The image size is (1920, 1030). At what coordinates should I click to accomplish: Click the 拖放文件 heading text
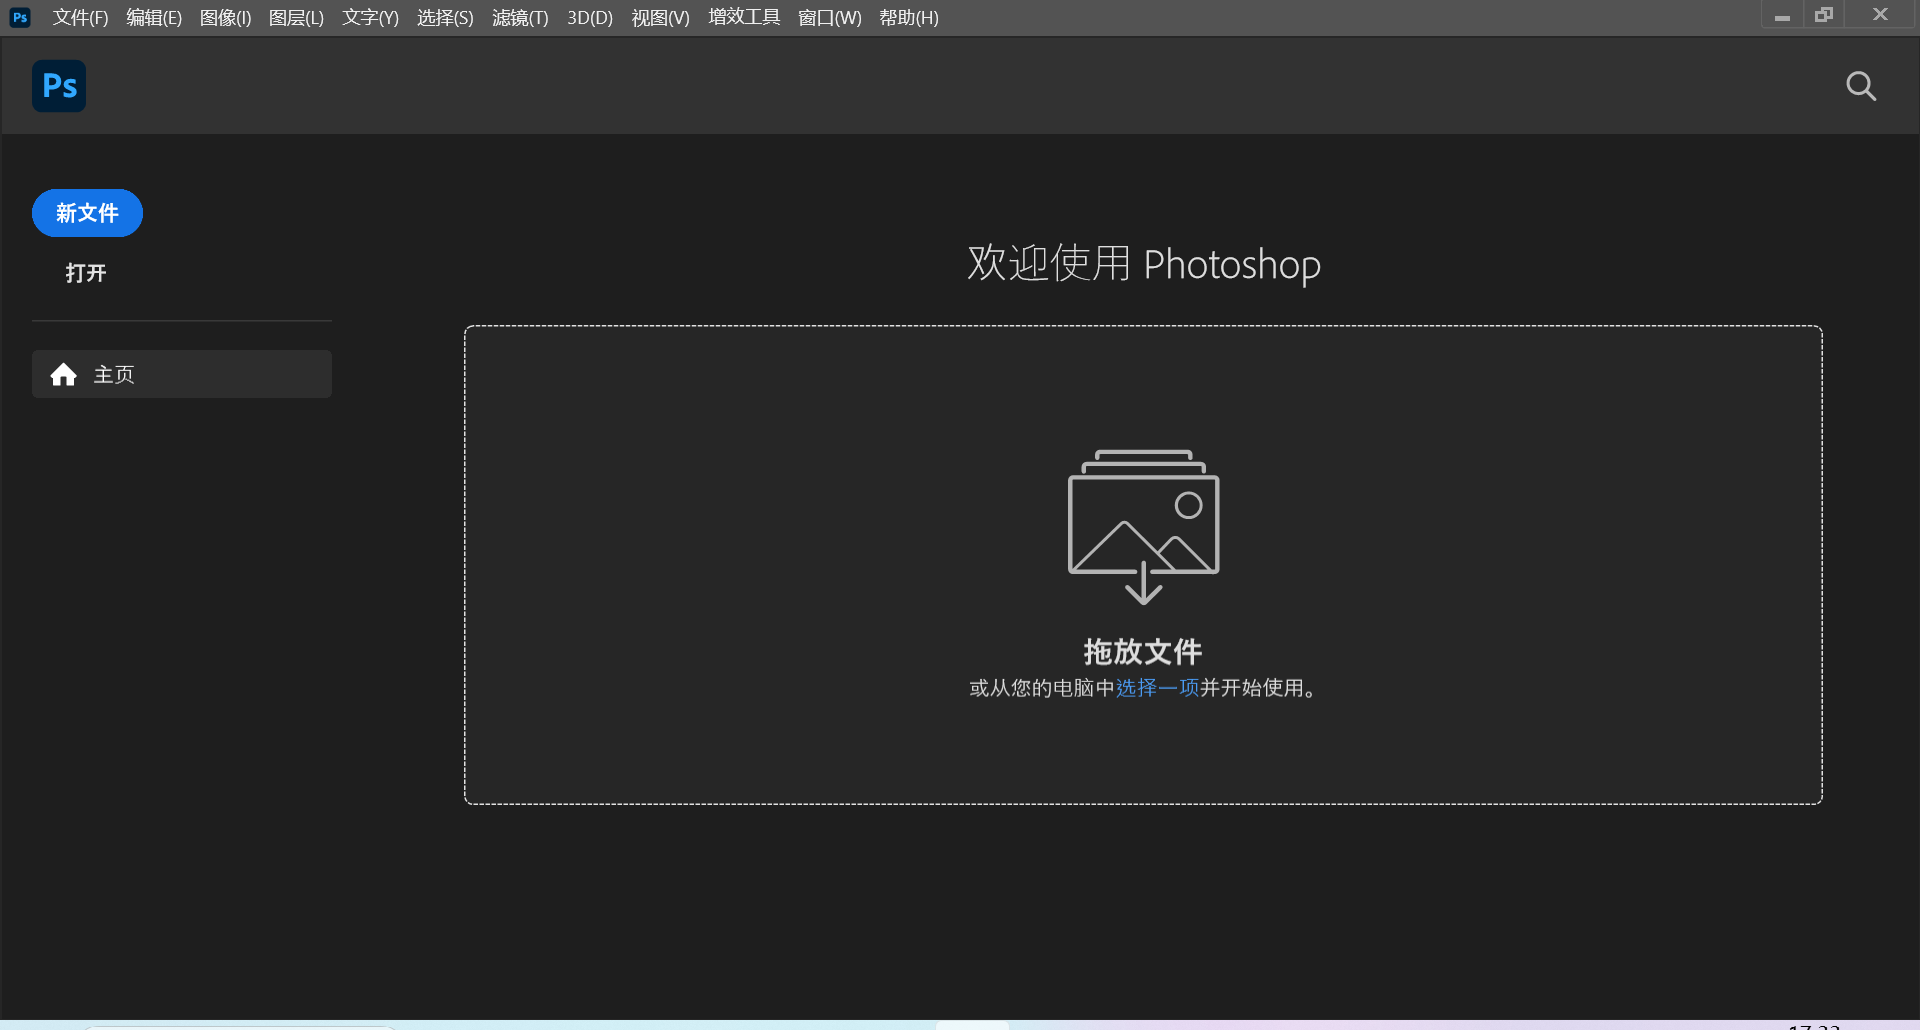(x=1143, y=652)
